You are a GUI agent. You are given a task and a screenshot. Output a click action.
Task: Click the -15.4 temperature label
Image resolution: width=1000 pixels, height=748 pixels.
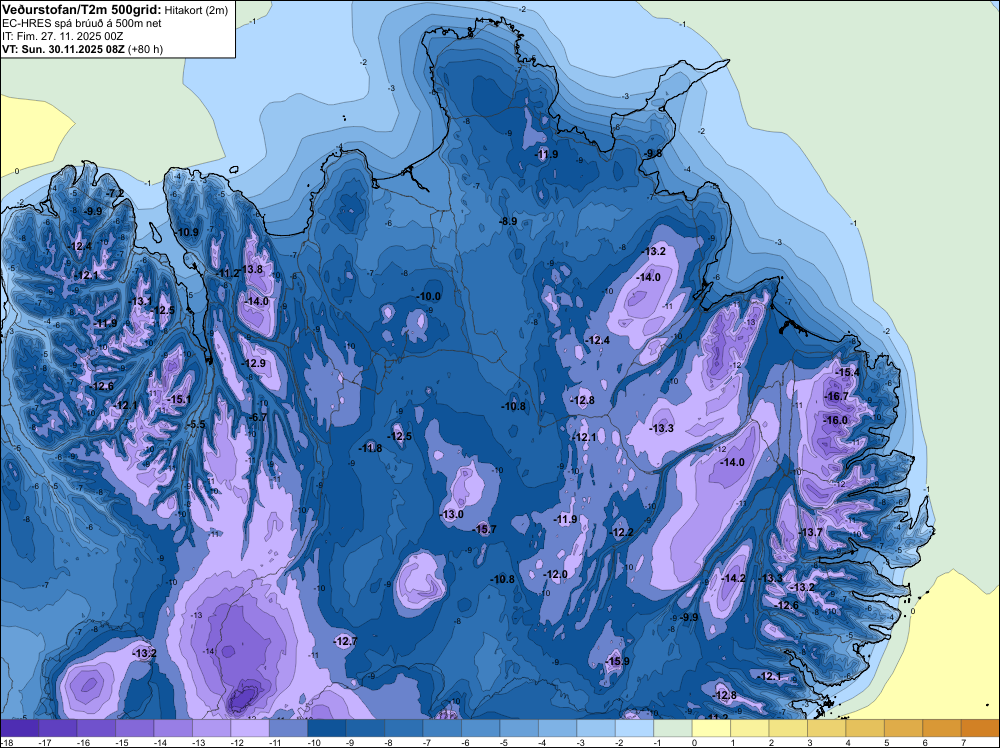[x=847, y=372]
